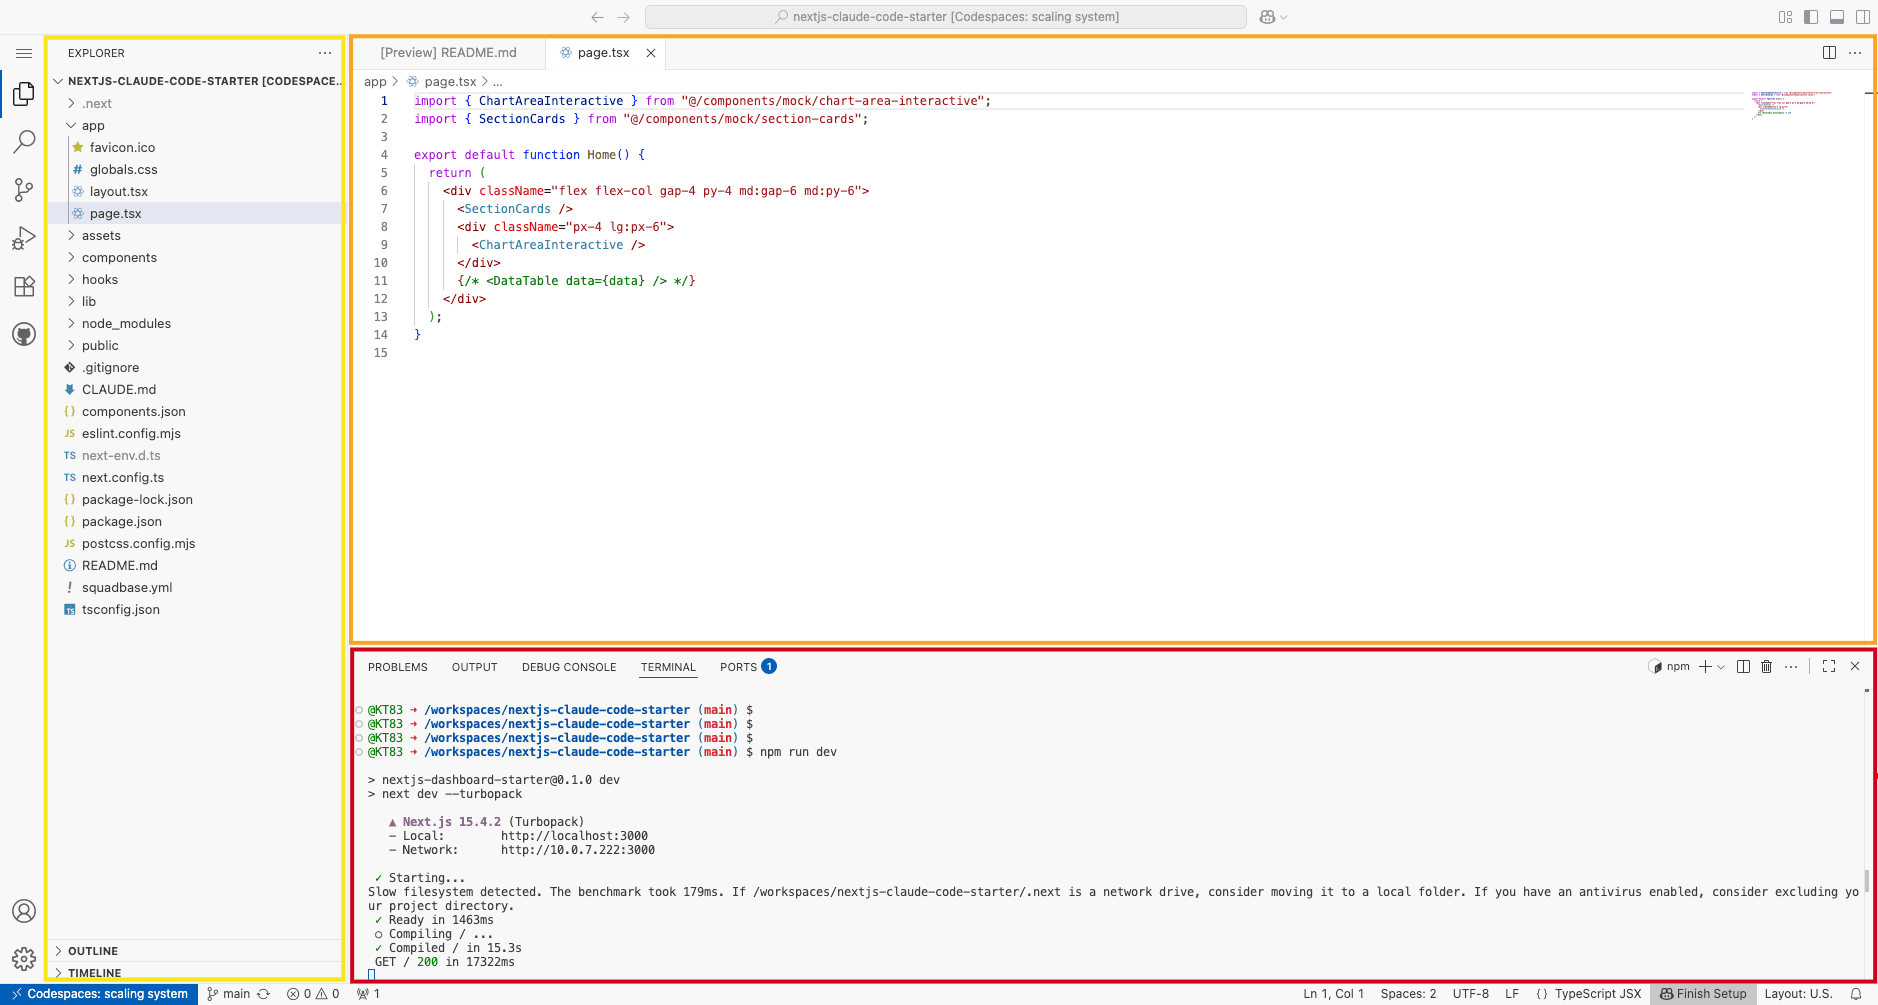Open the Source Control view
The image size is (1878, 1005).
click(x=24, y=190)
